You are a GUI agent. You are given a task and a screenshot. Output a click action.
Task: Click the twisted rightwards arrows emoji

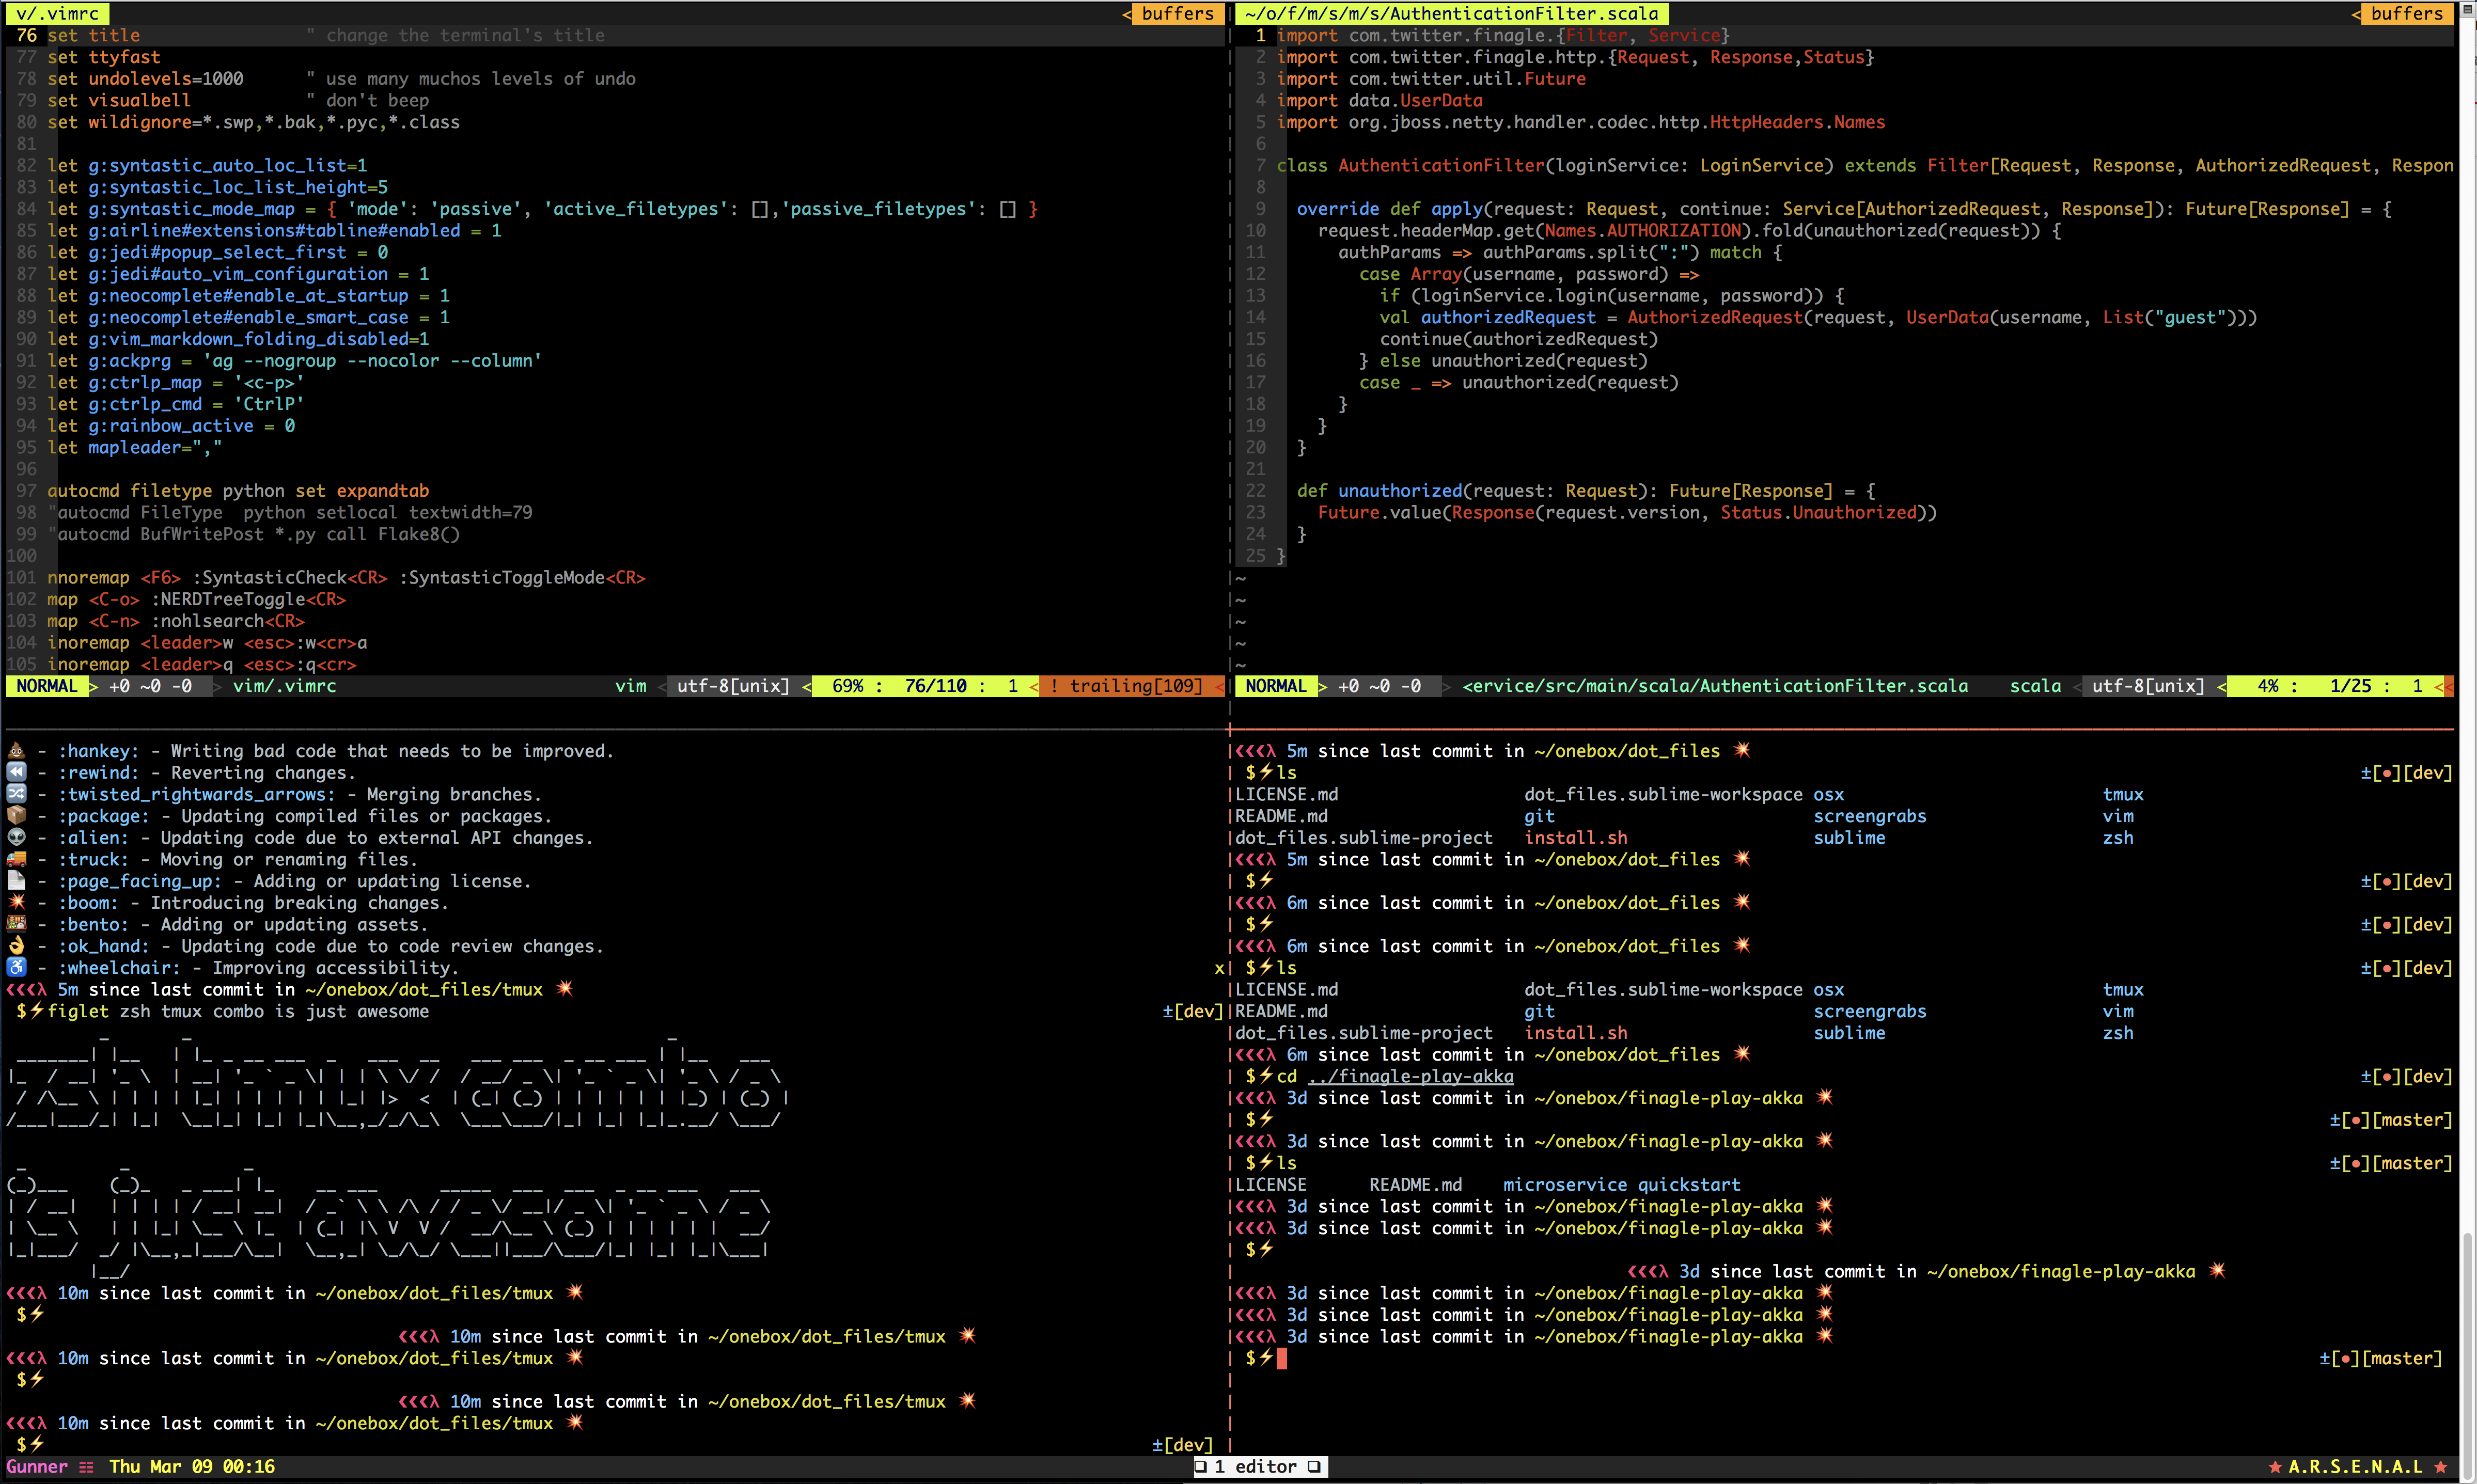(16, 793)
